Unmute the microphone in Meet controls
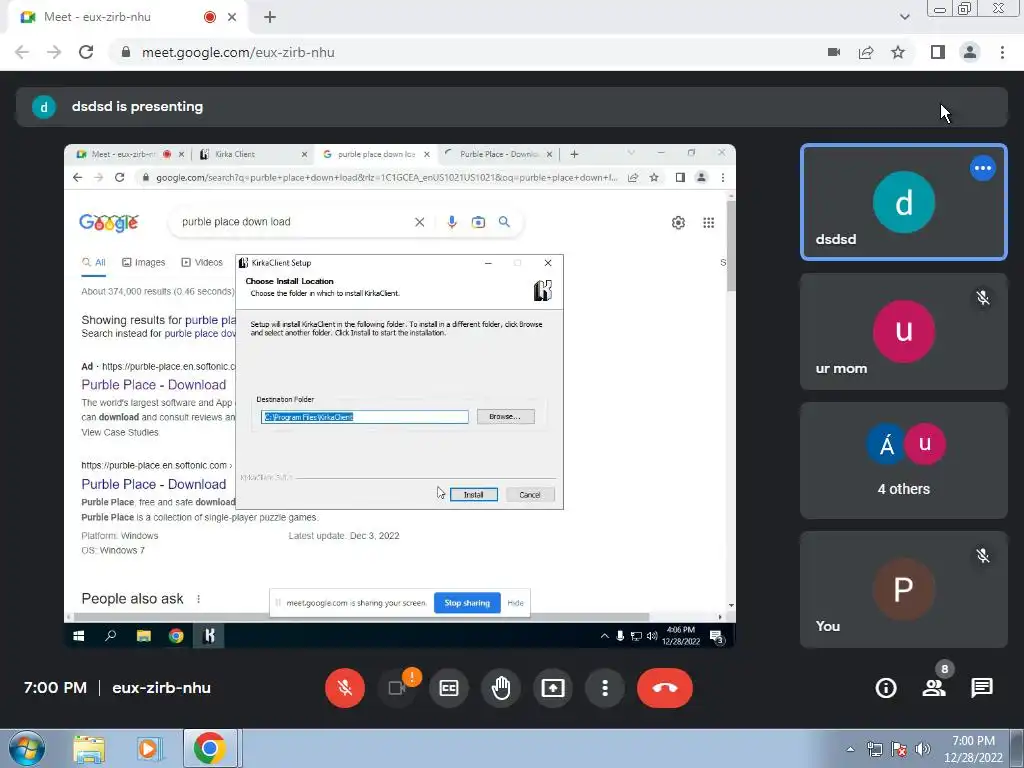The width and height of the screenshot is (1024, 768). [345, 688]
